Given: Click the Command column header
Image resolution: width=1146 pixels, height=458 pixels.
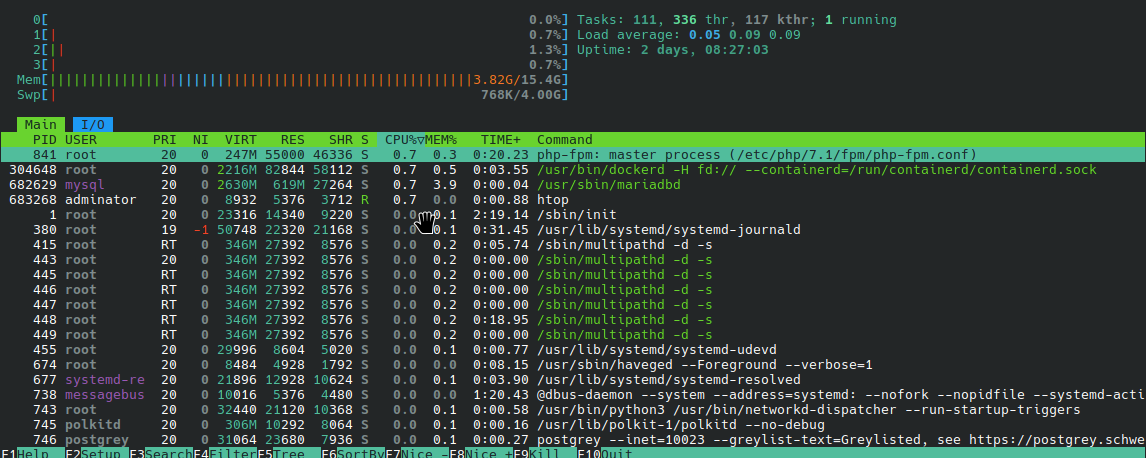Looking at the screenshot, I should (566, 140).
